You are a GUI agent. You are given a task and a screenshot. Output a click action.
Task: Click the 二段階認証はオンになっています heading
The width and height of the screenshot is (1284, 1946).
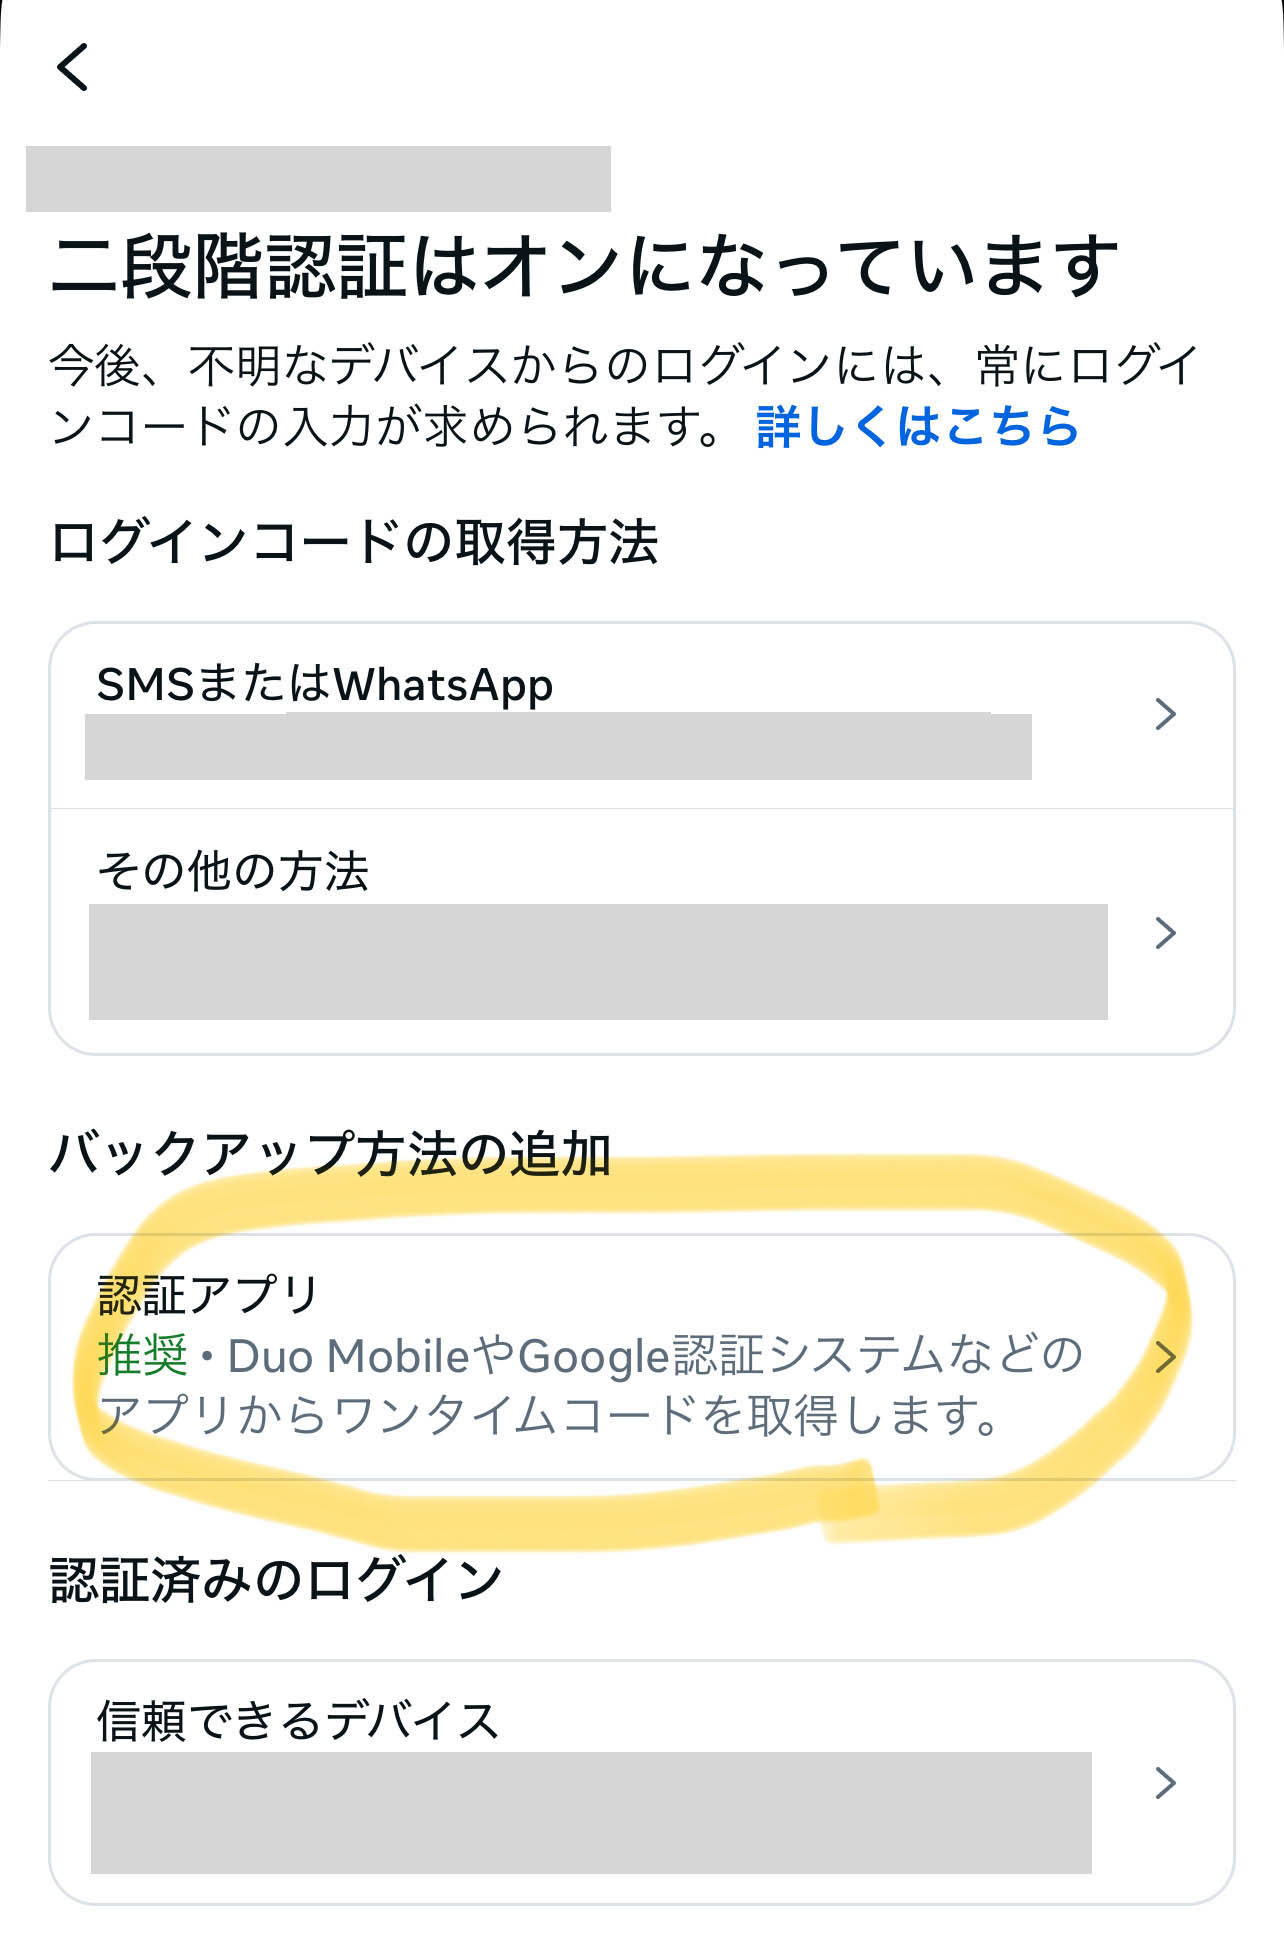585,267
